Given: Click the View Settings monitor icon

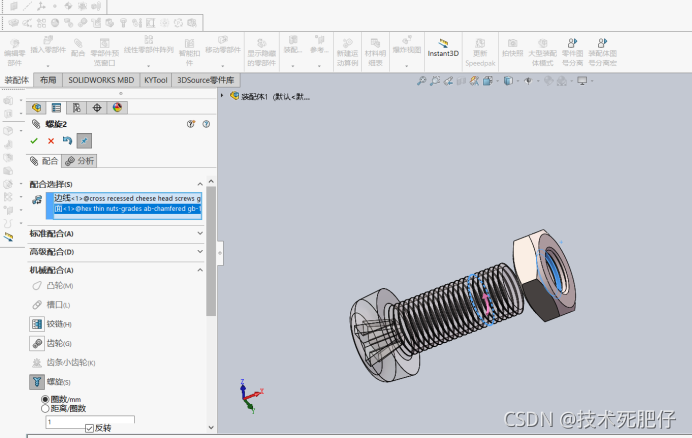Looking at the screenshot, I should point(582,81).
